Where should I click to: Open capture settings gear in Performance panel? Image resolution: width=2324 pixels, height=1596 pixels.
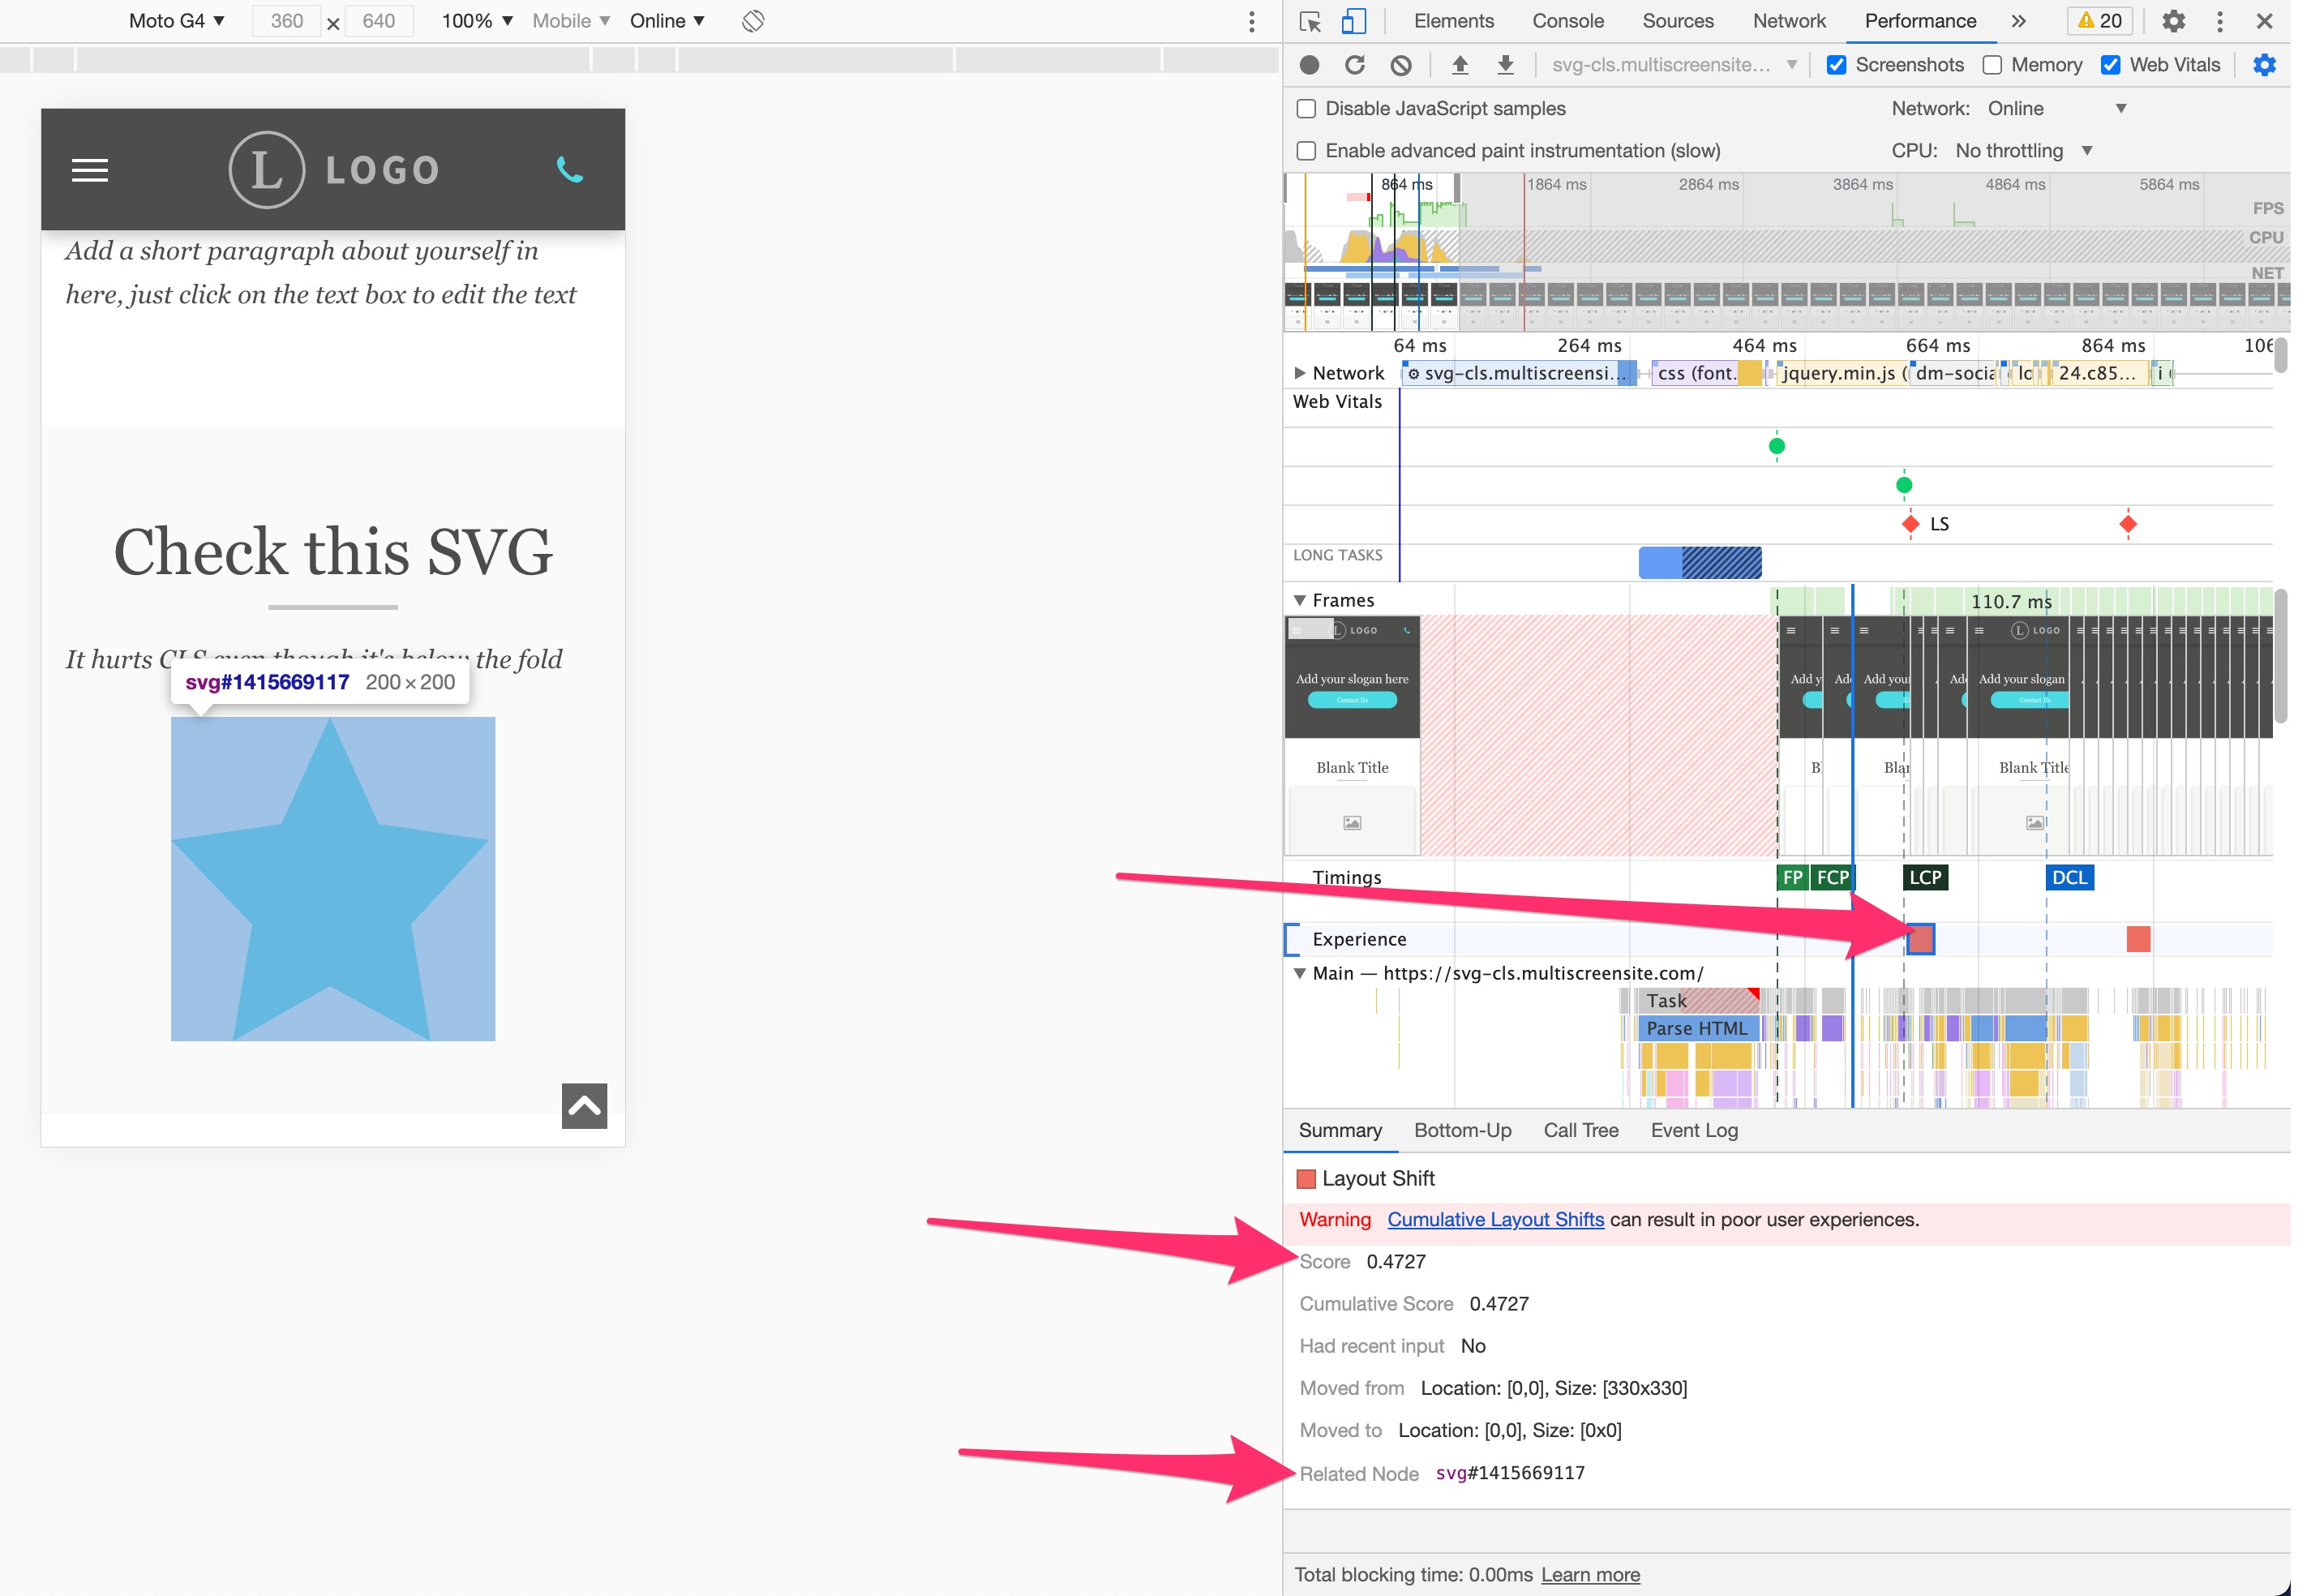pos(2266,64)
